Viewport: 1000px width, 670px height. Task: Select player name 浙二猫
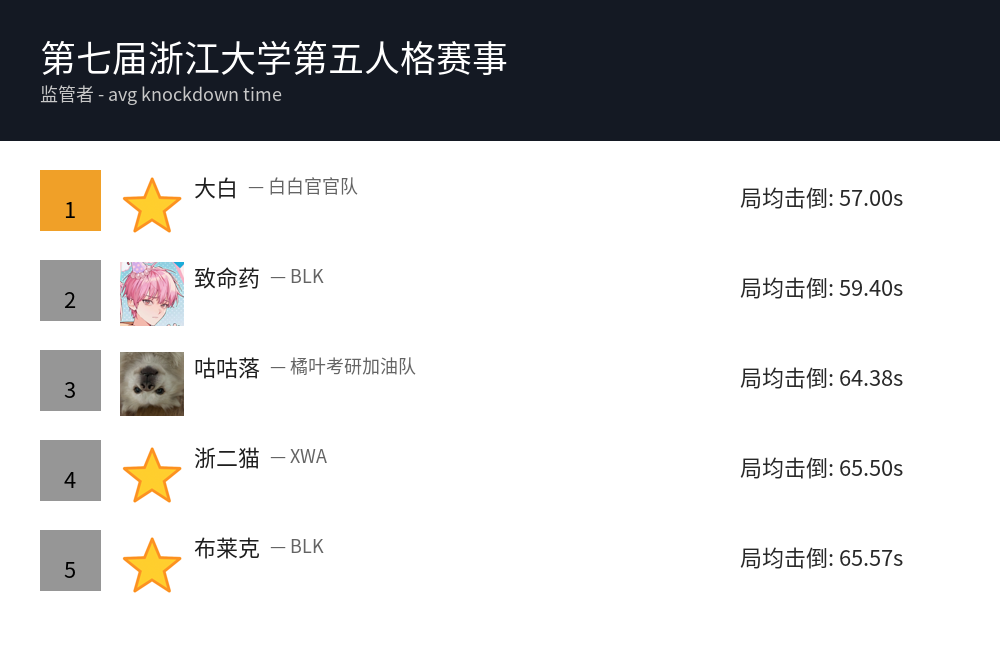(x=227, y=458)
